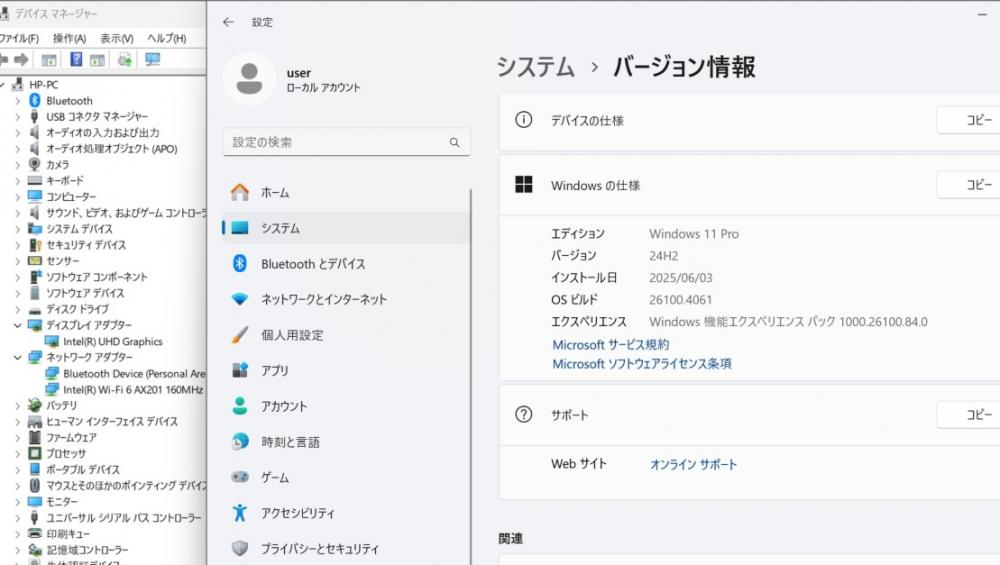Expand オーディオの入力および出力 node
Screen dimensions: 1000x565
tap(18, 133)
